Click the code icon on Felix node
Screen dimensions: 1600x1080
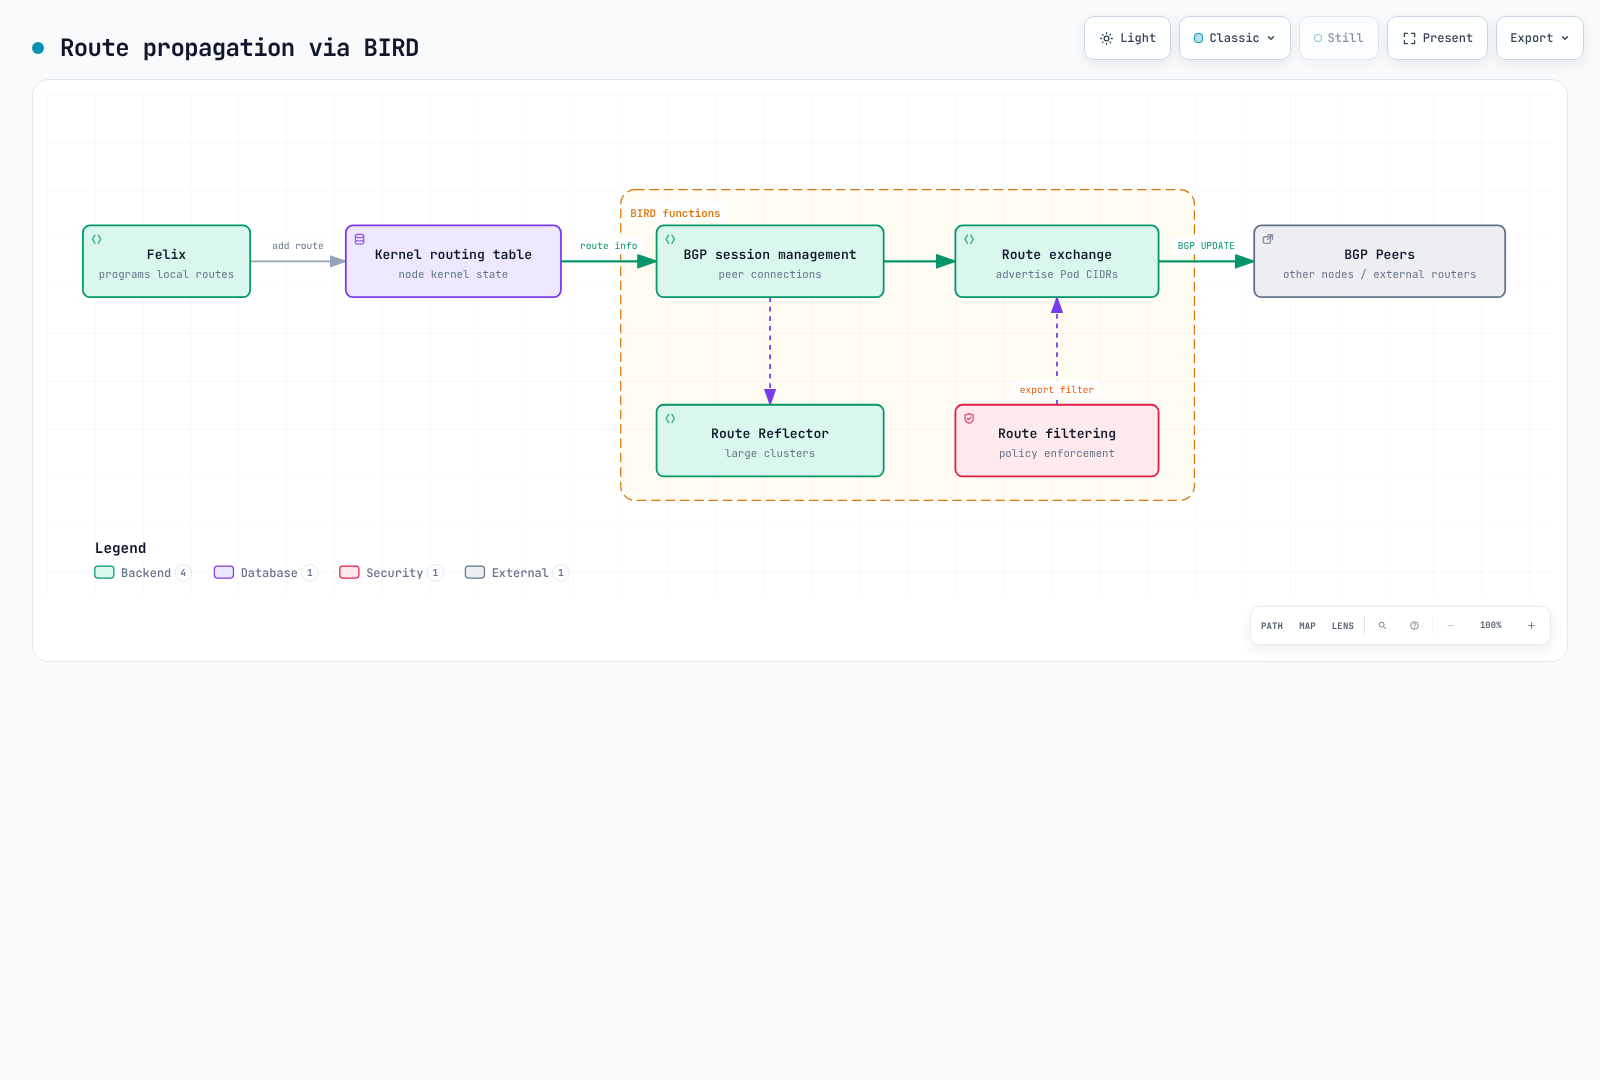tap(97, 240)
